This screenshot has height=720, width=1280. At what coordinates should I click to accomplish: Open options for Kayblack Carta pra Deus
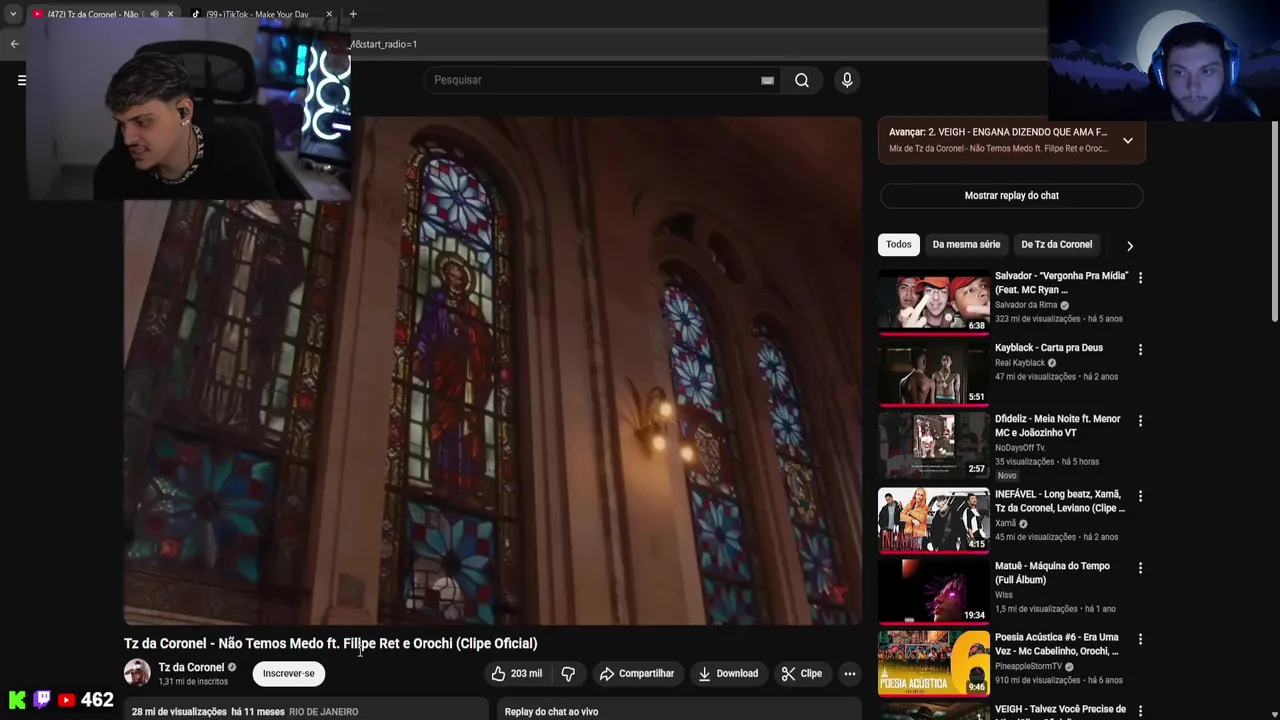(1140, 349)
